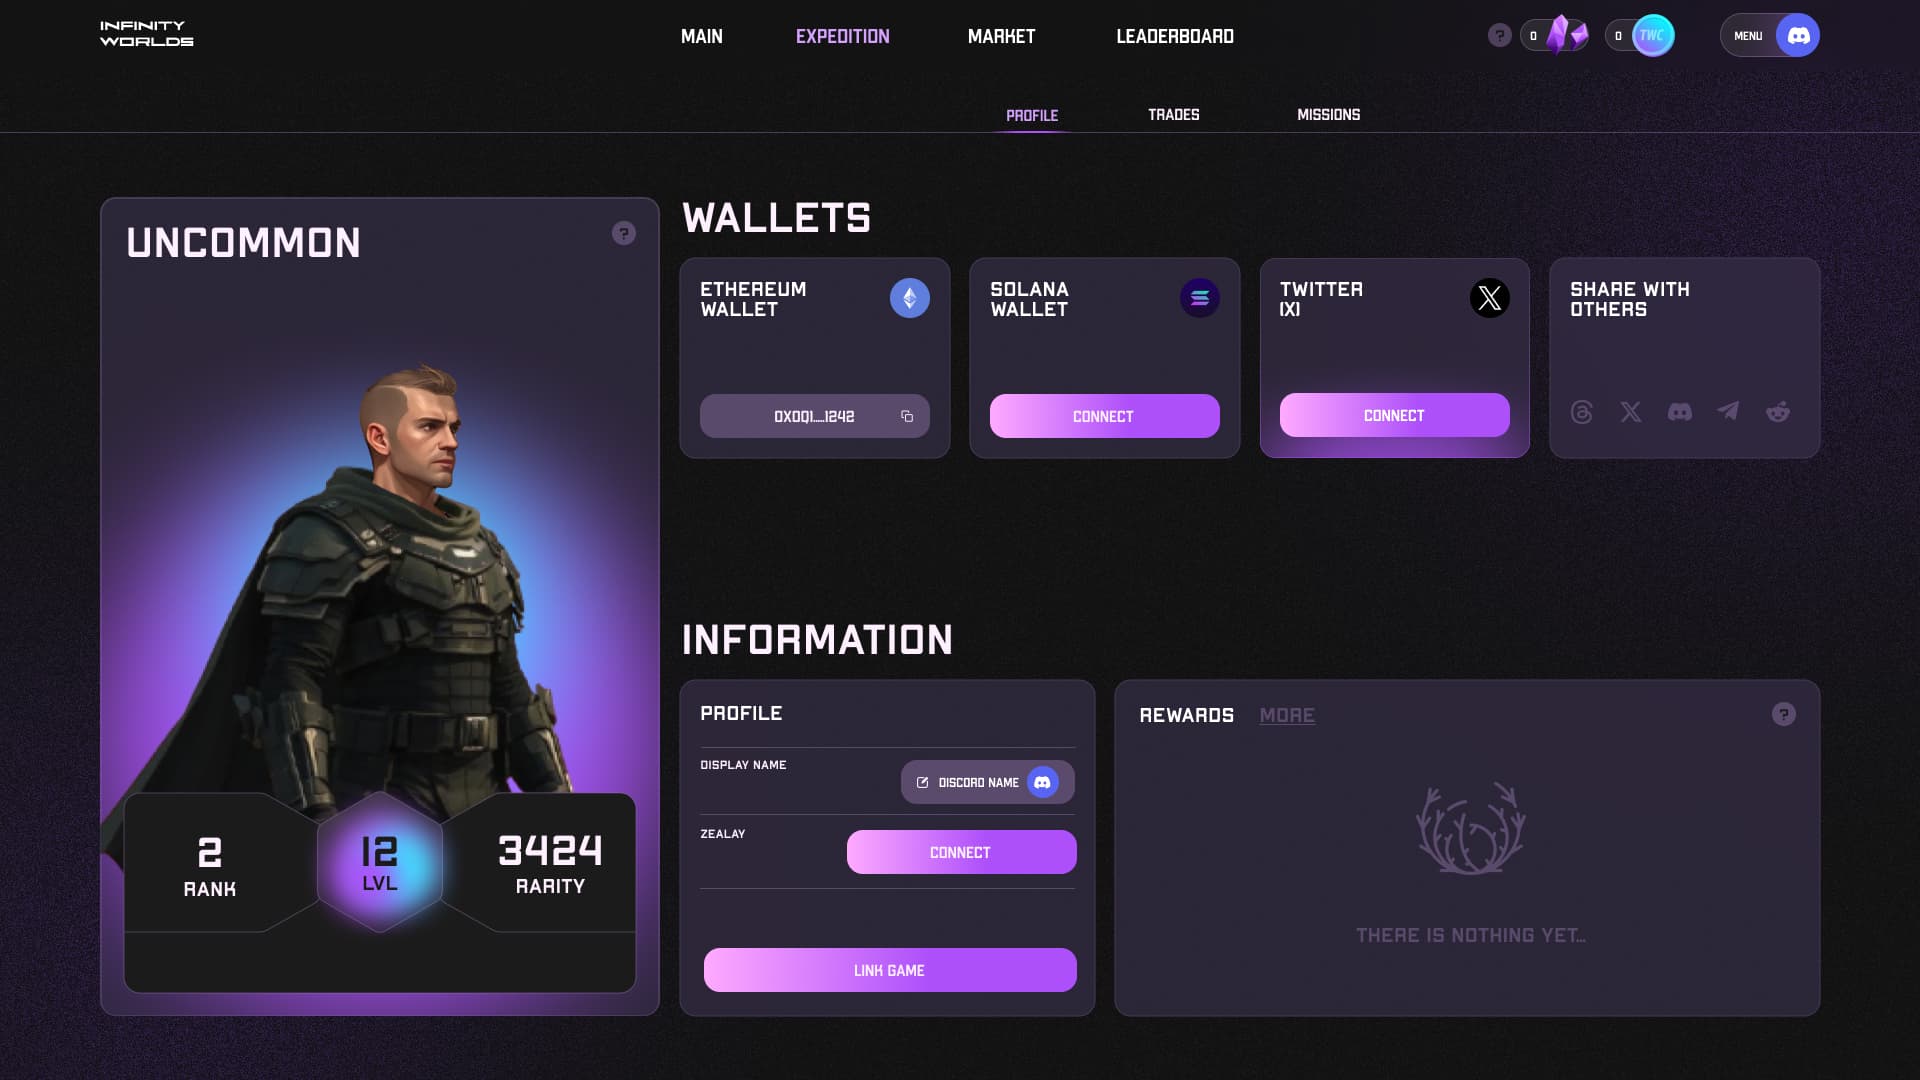This screenshot has height=1080, width=1920.
Task: Open the top bar help question mark
Action: click(1499, 35)
